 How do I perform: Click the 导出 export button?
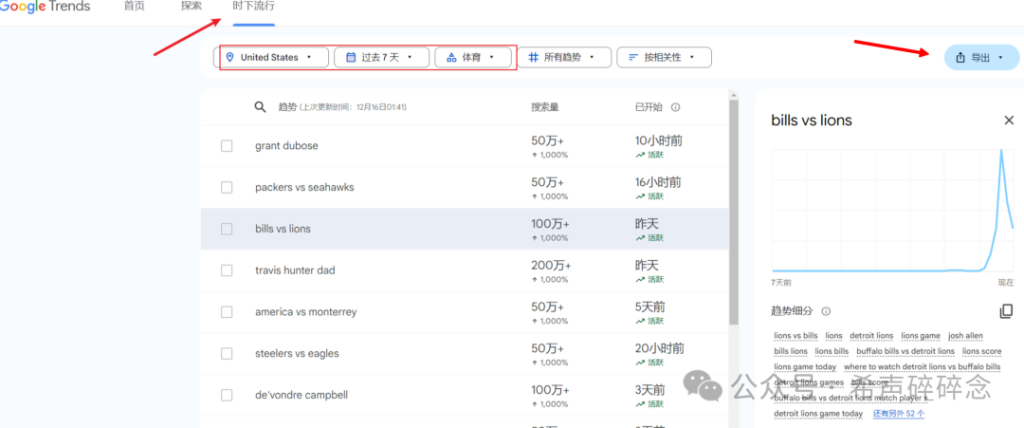(x=979, y=58)
